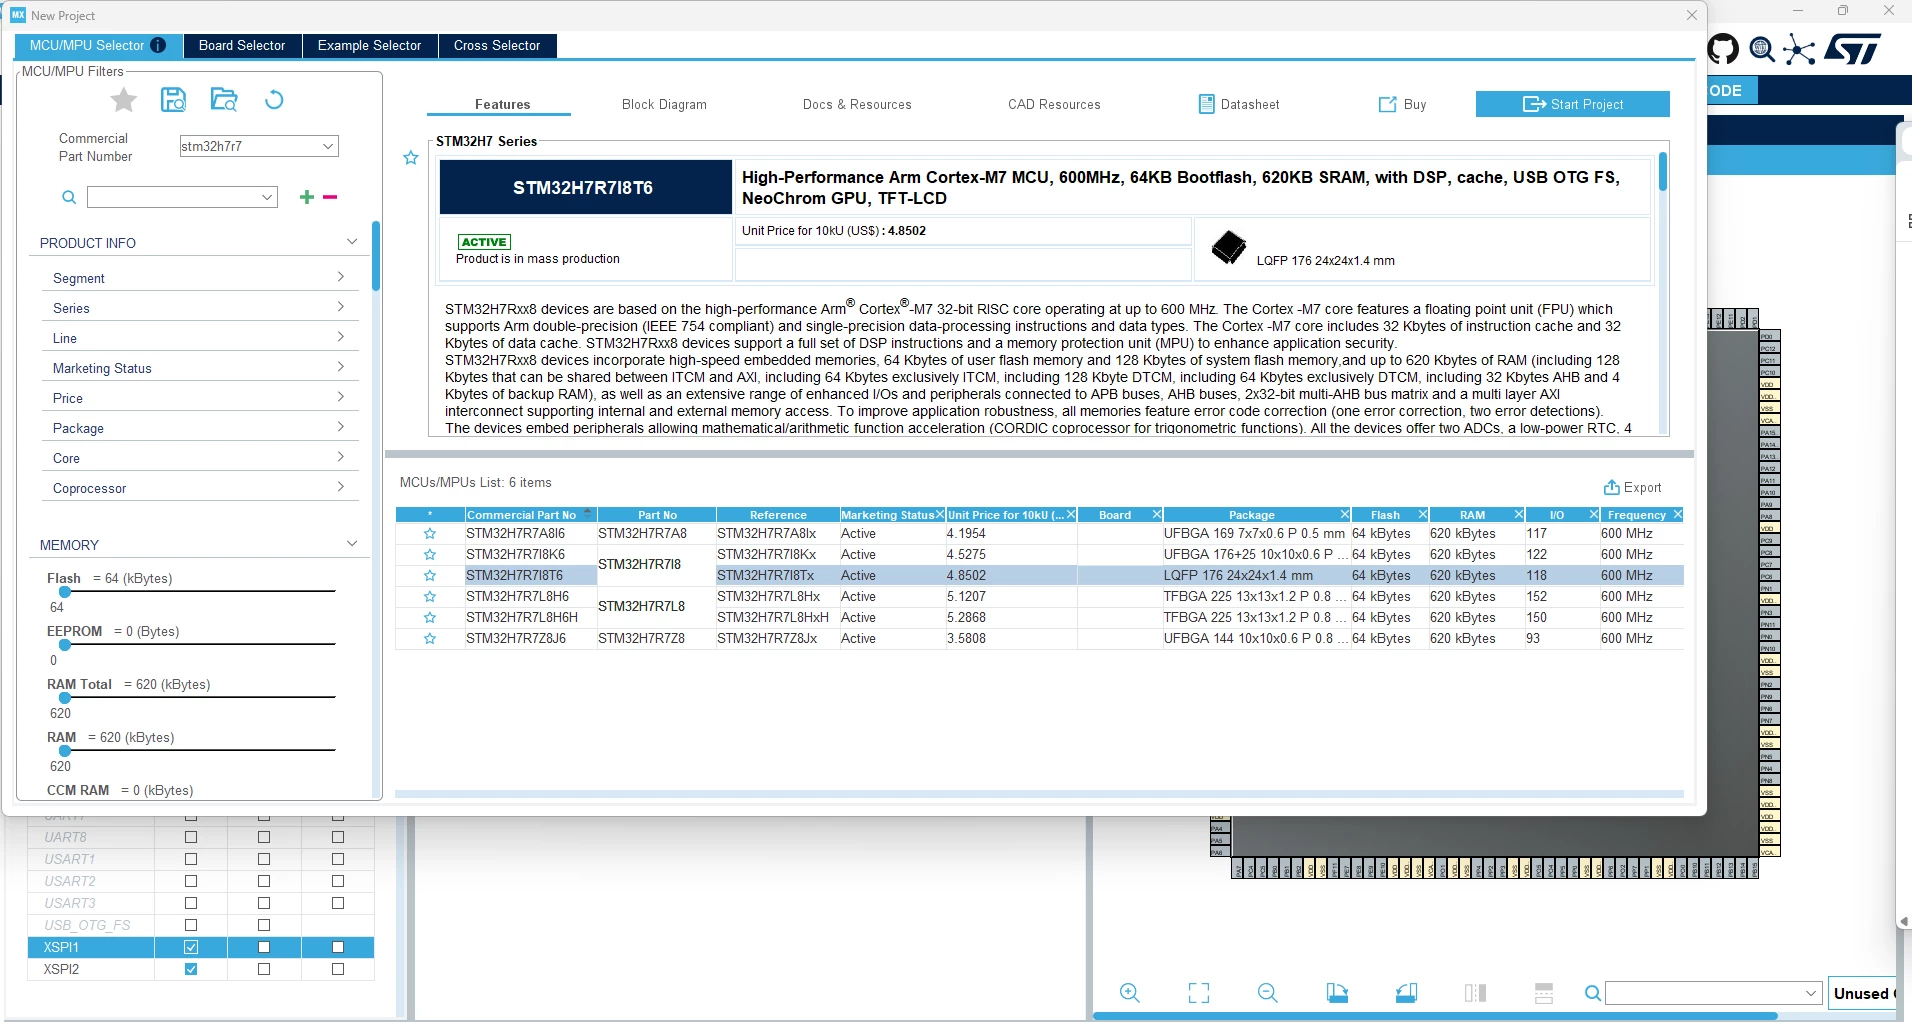Screen dimensions: 1912x1027
Task: Open the Block Diagram tab
Action: pos(664,105)
